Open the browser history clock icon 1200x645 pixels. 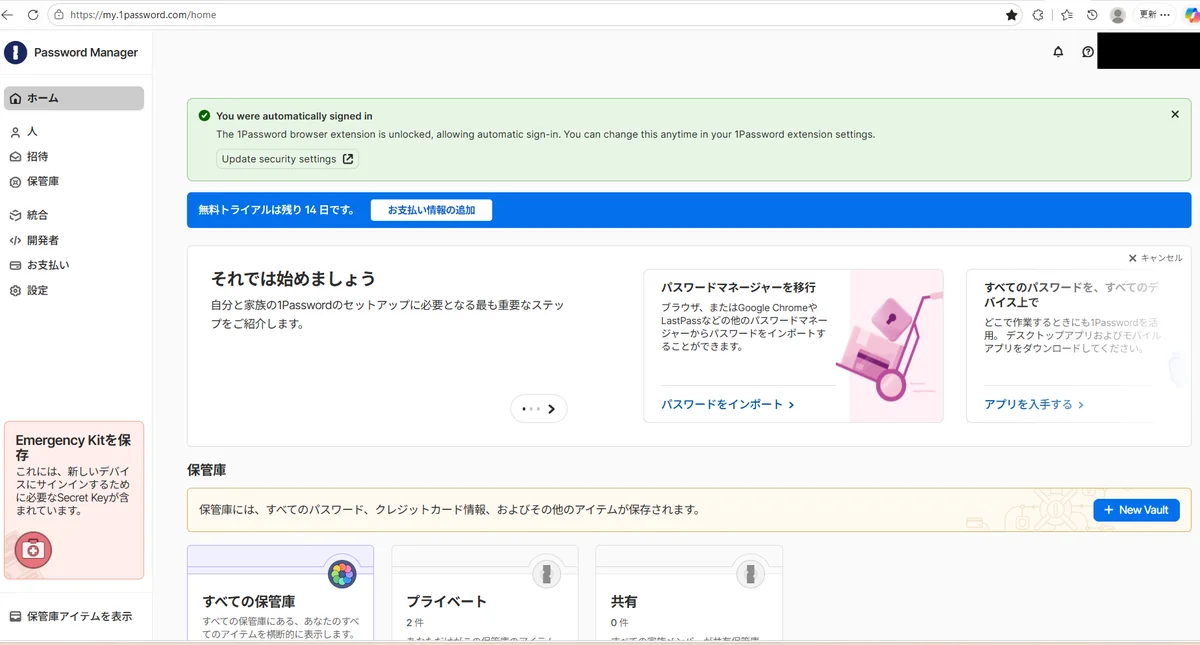click(1092, 15)
